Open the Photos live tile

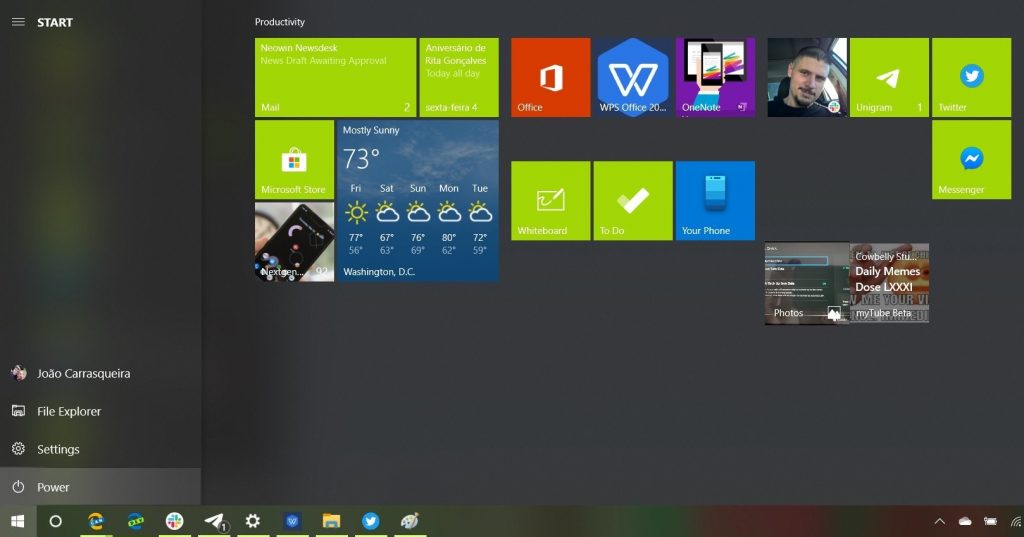tap(806, 284)
